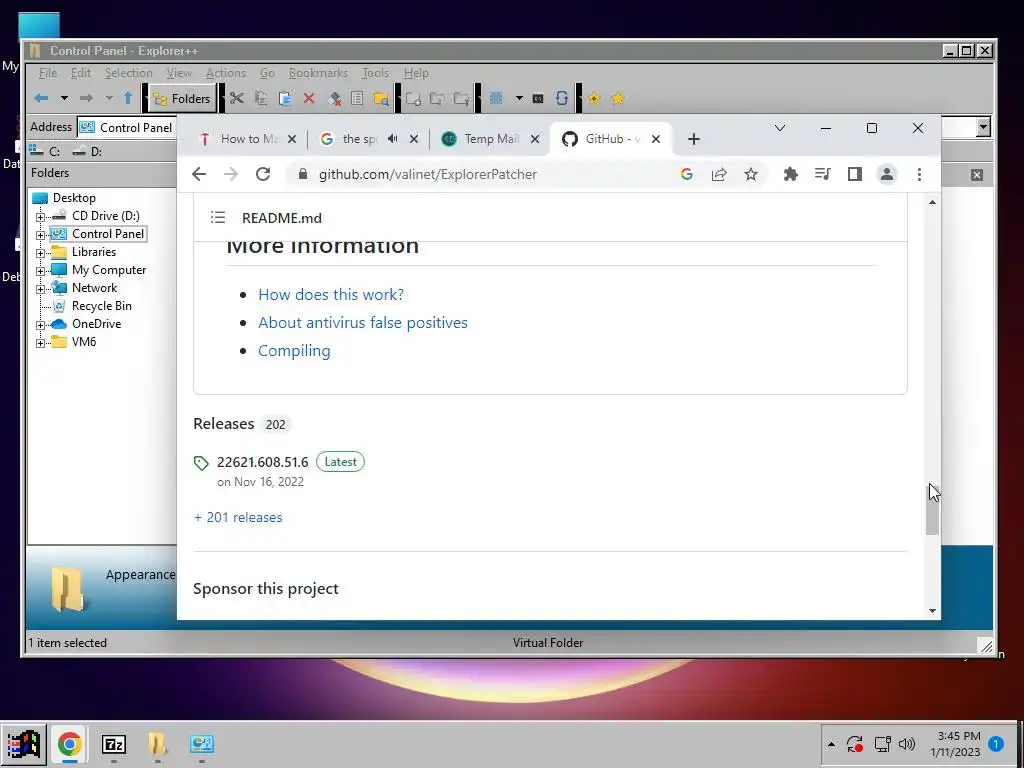Expand the VM6 folder tree node
Image resolution: width=1024 pixels, height=768 pixels.
point(40,342)
